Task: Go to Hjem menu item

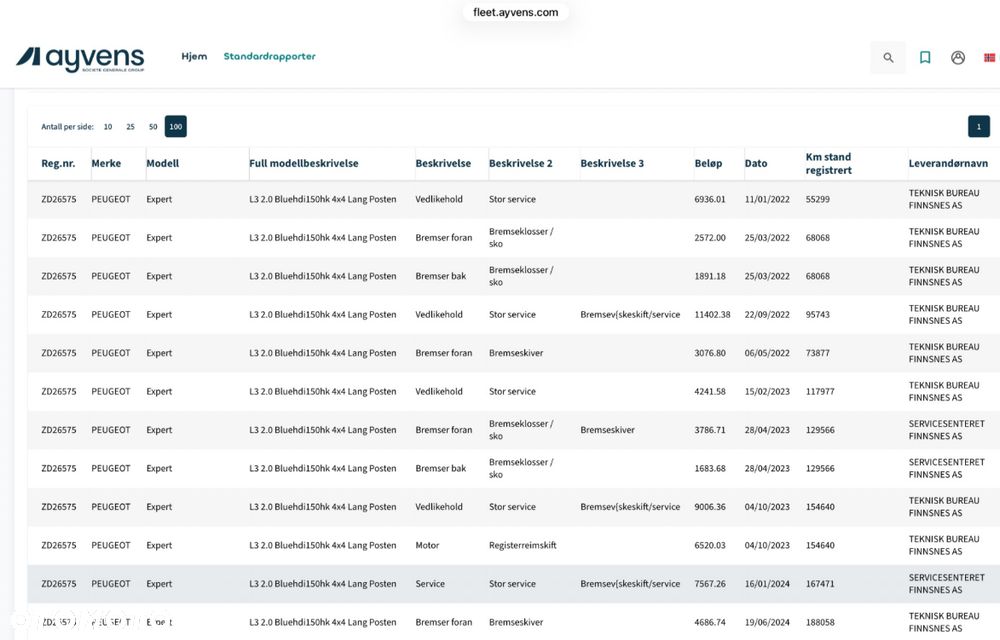Action: coord(194,56)
